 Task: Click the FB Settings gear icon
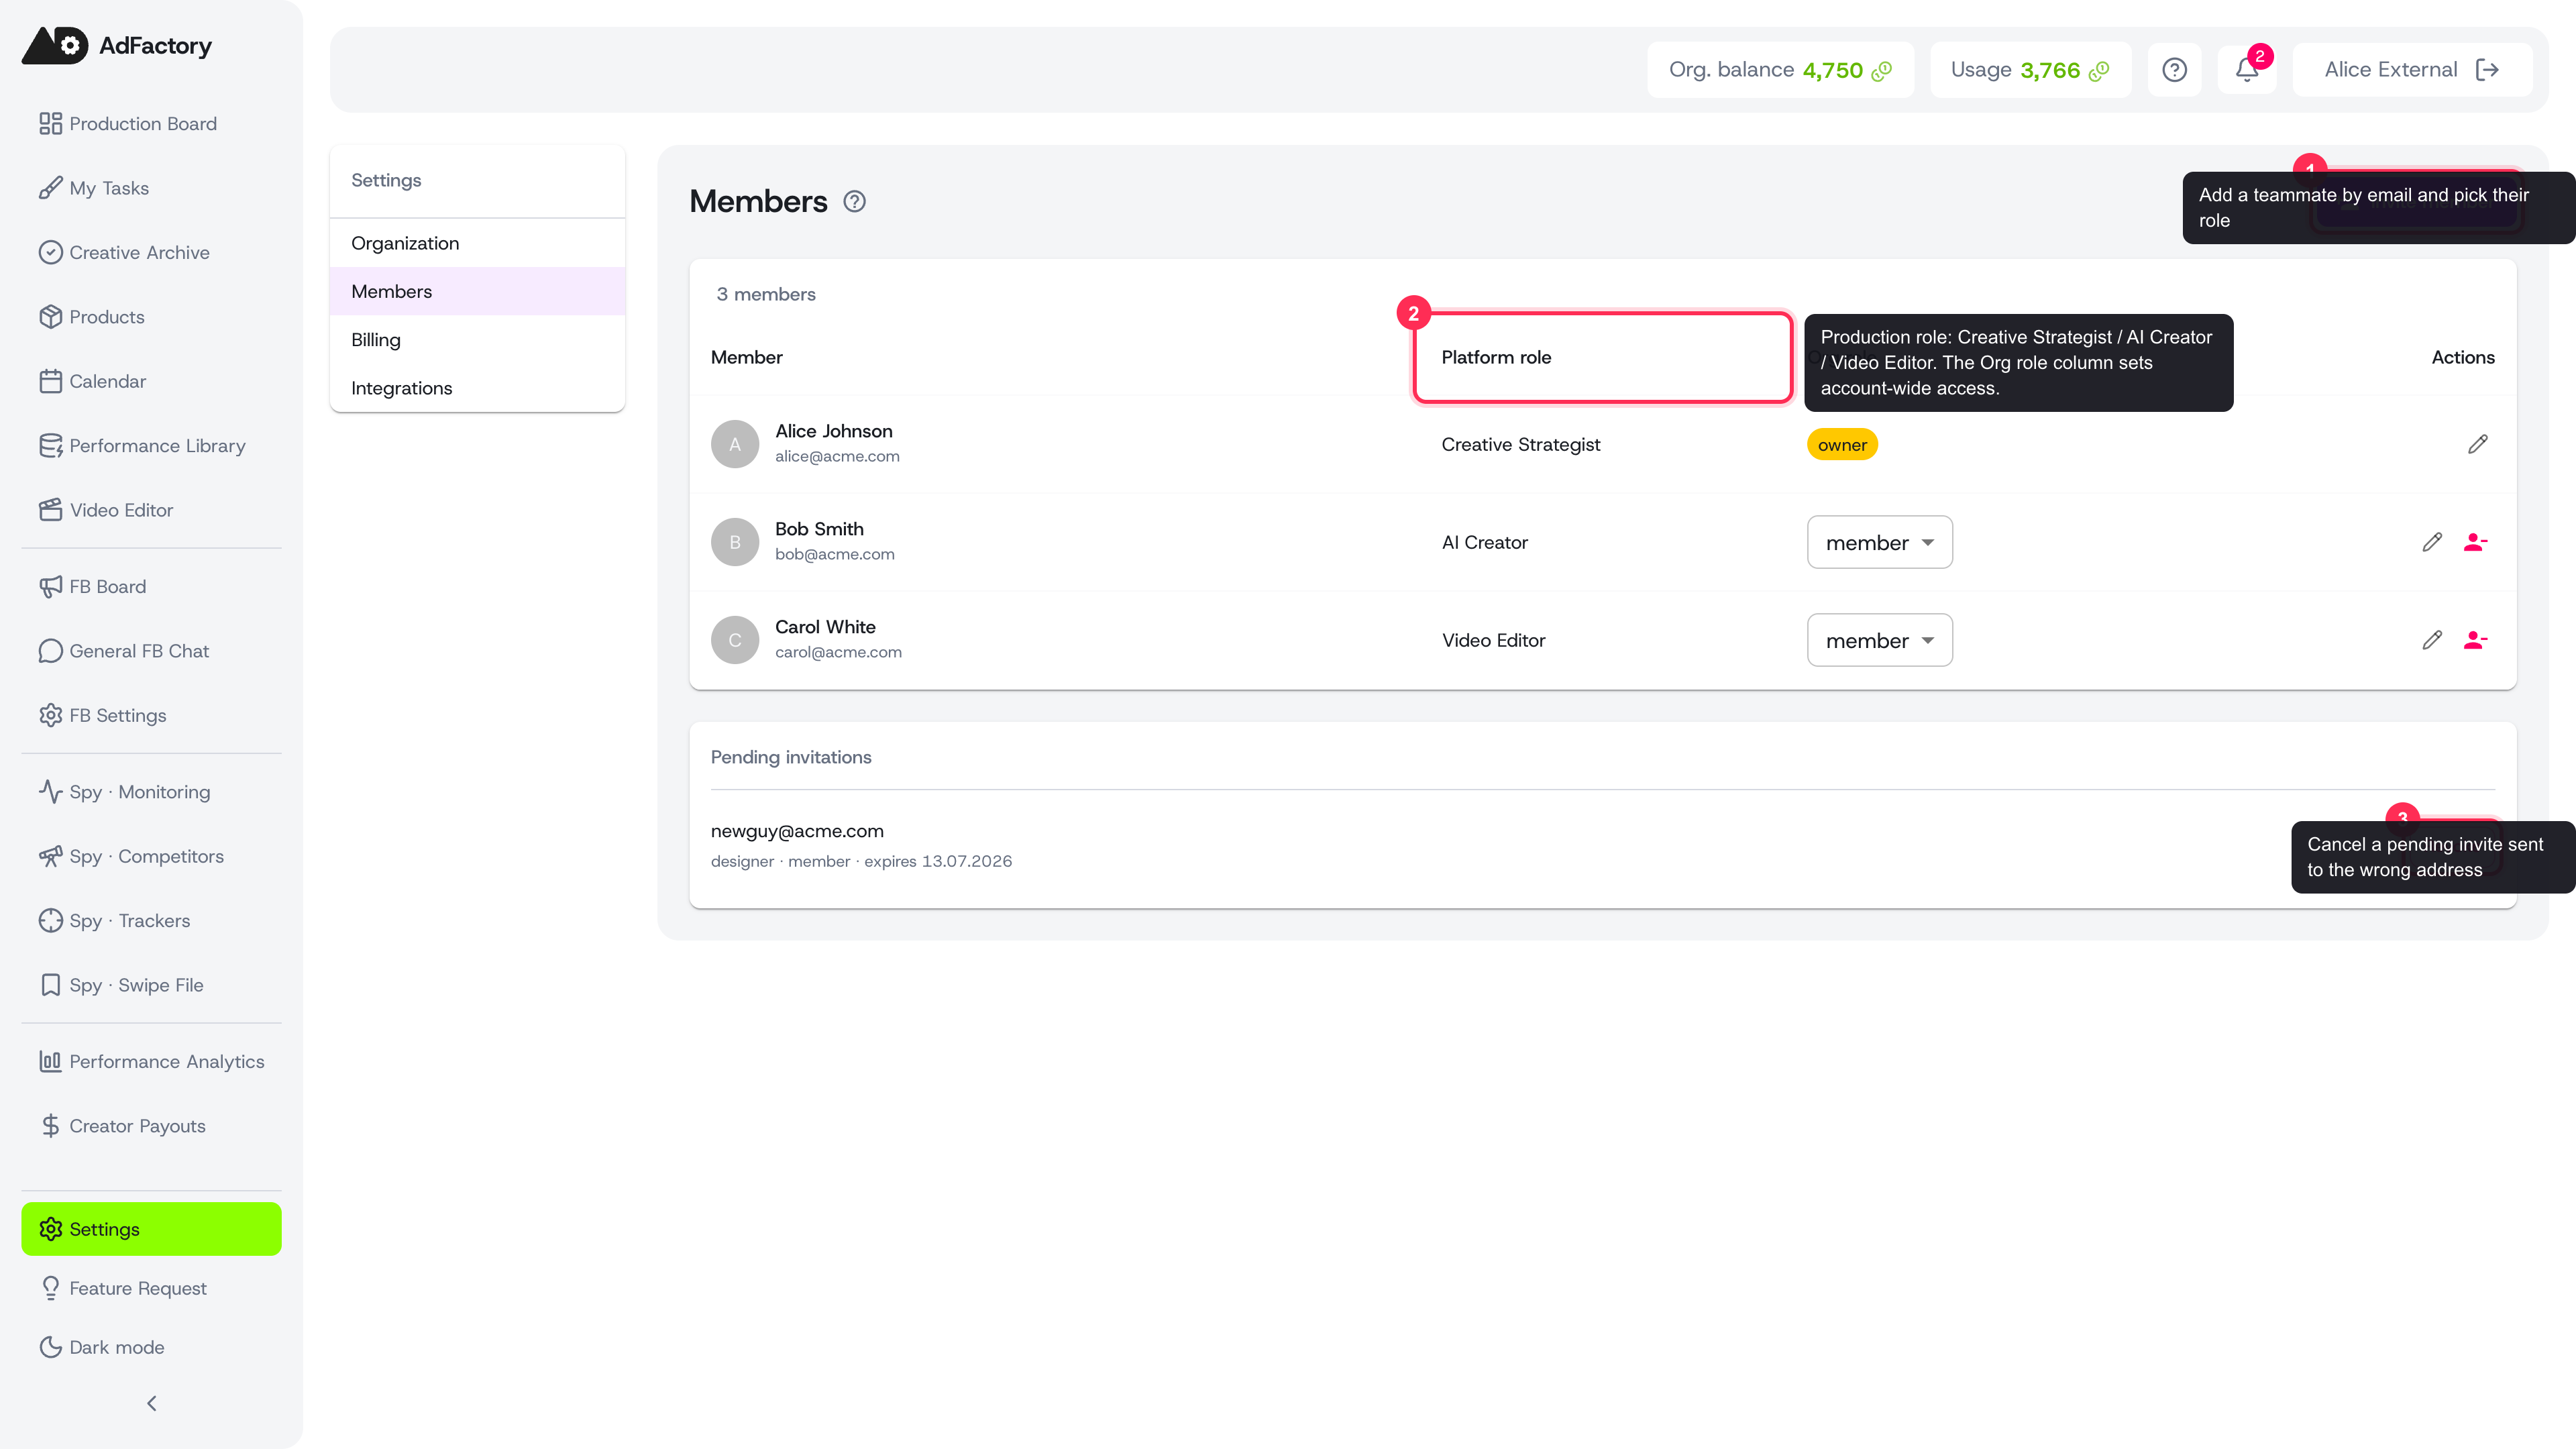pyautogui.click(x=50, y=715)
